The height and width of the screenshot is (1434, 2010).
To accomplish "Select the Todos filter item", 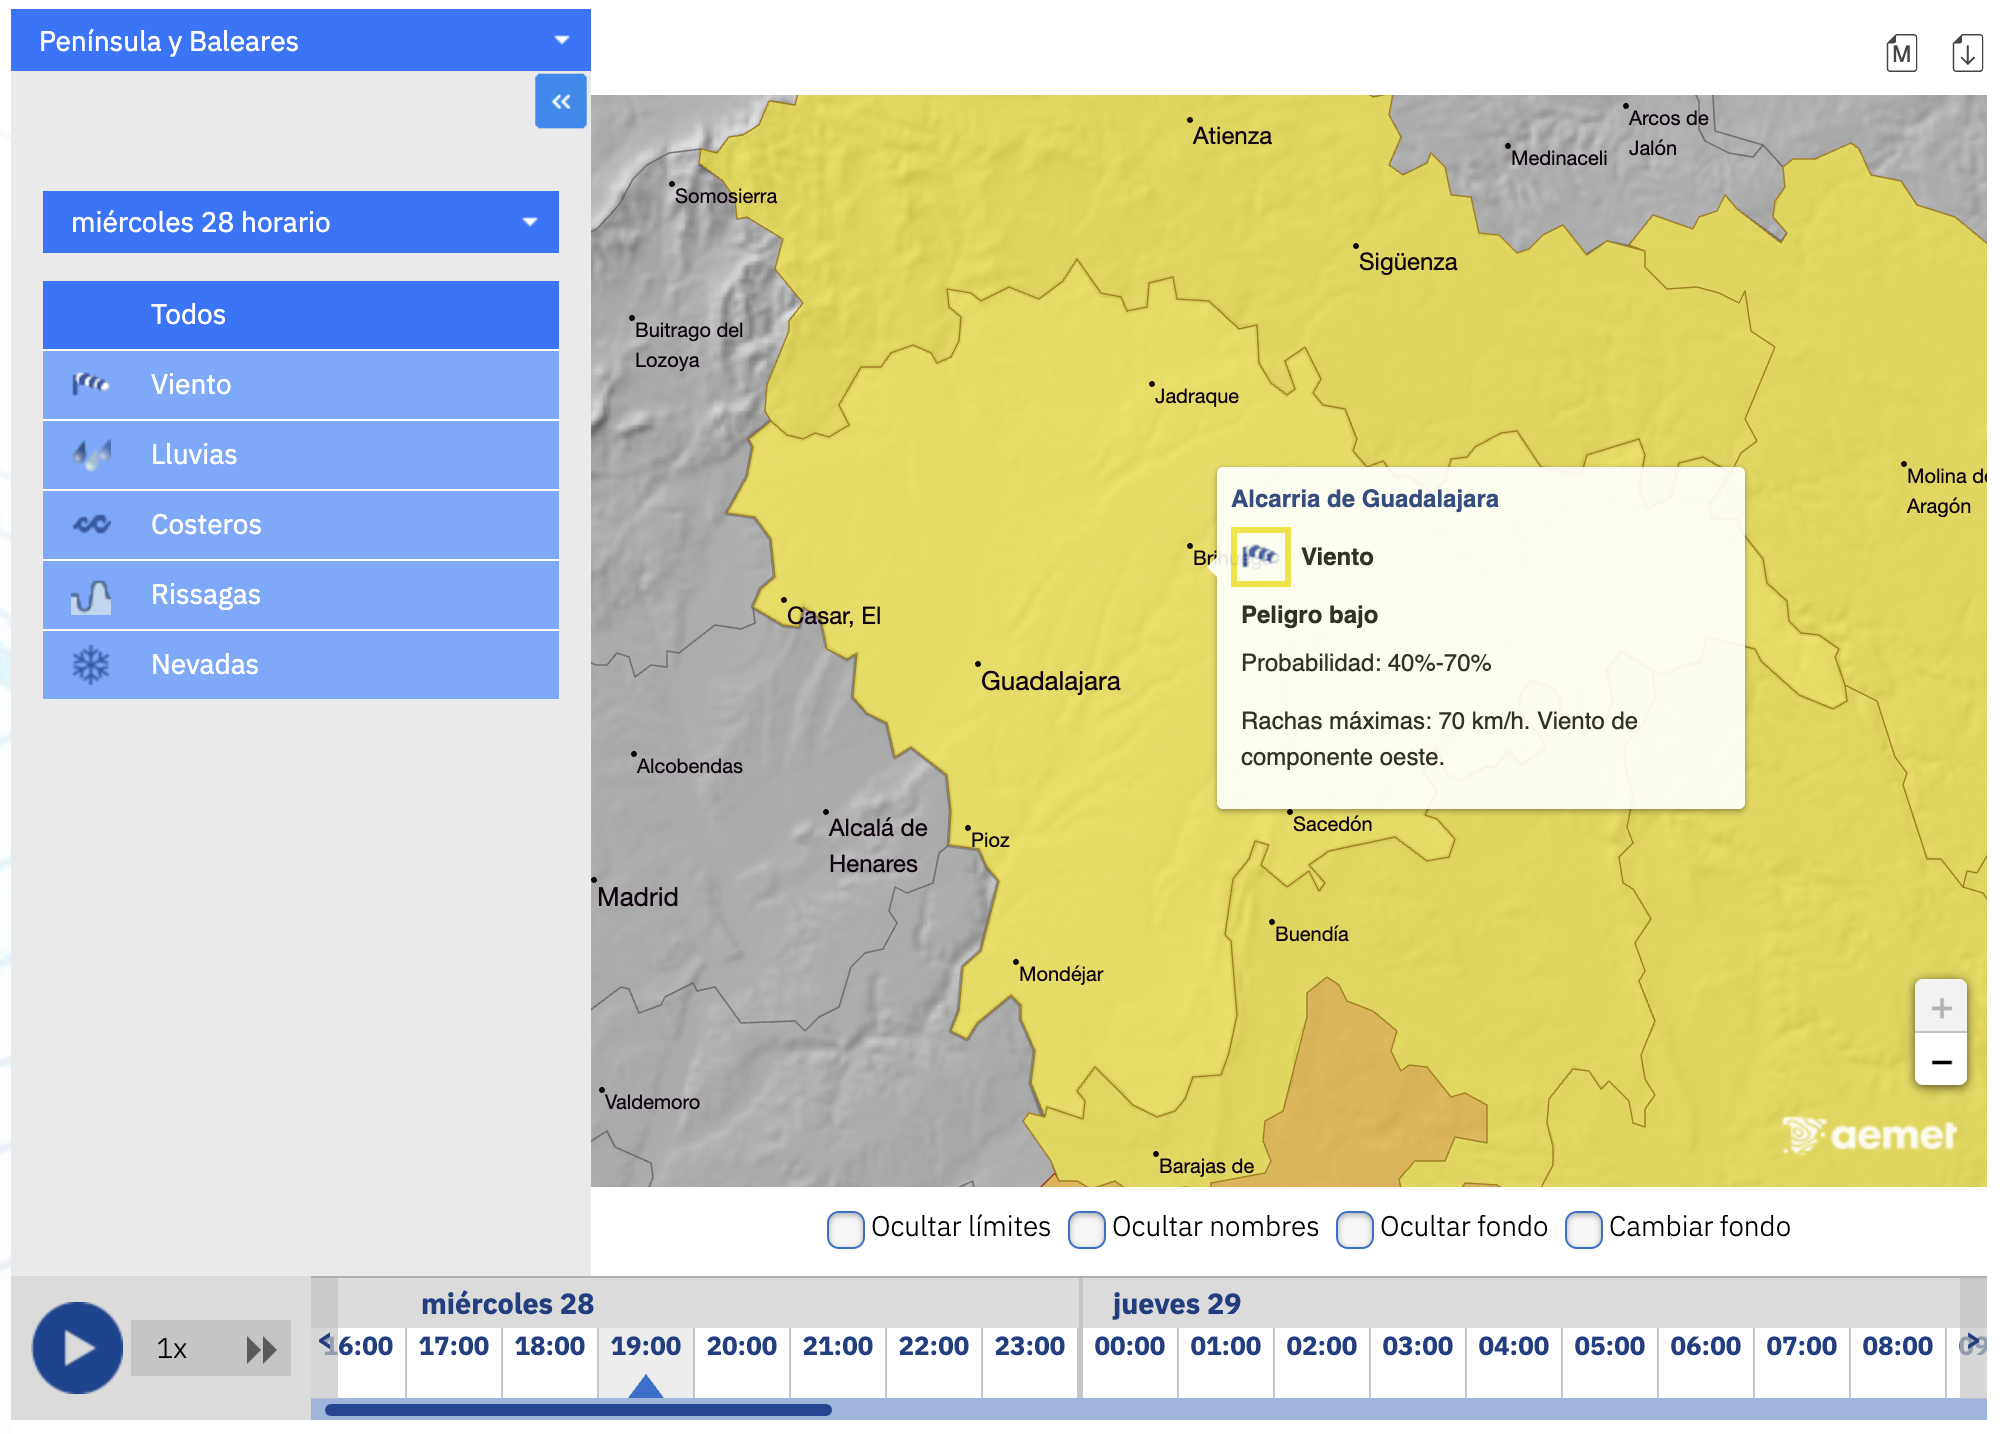I will pos(301,314).
